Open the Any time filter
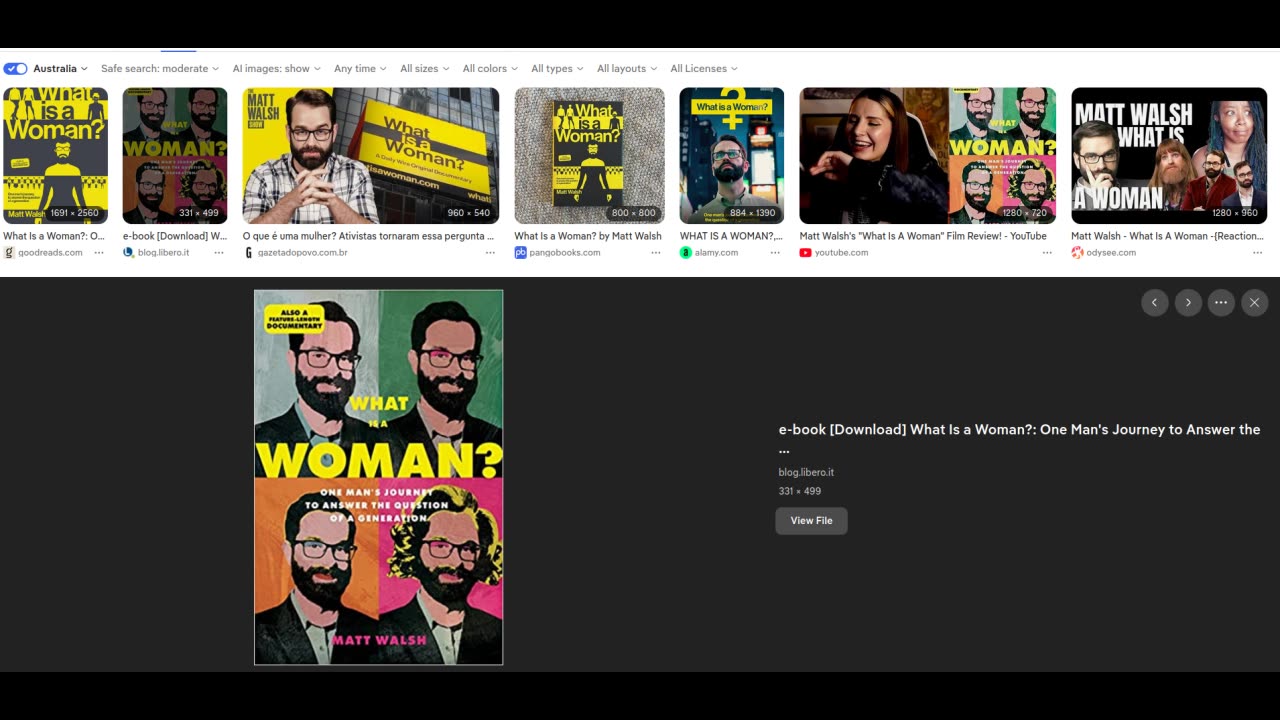 point(360,69)
